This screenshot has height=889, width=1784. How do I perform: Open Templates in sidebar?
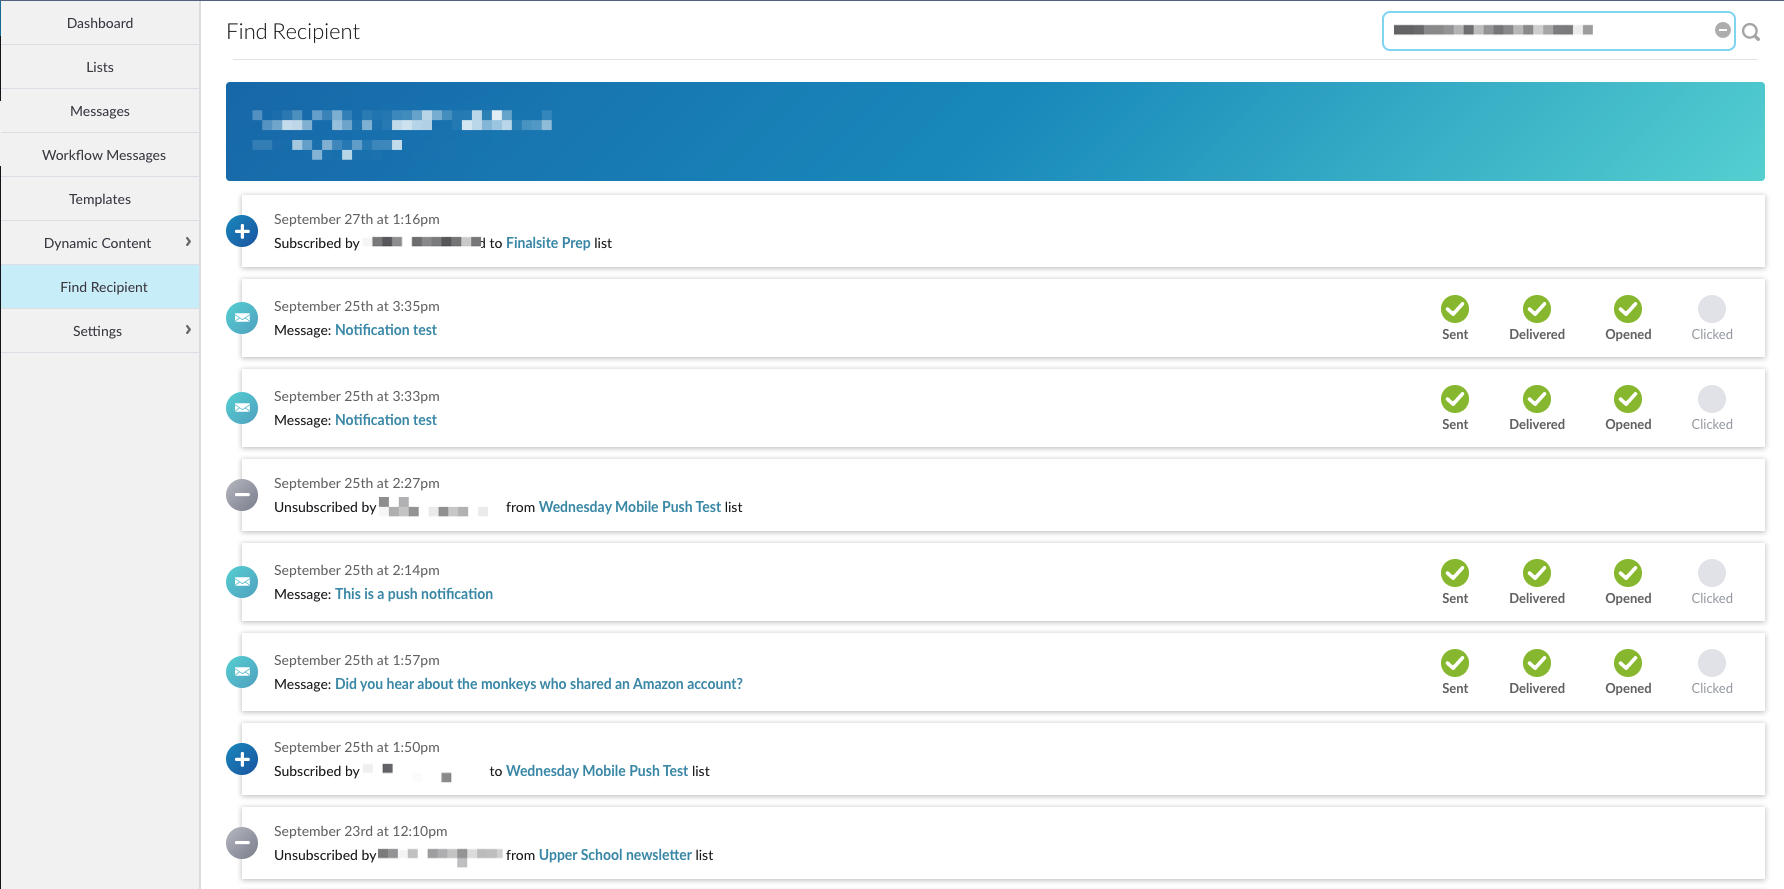pos(100,199)
